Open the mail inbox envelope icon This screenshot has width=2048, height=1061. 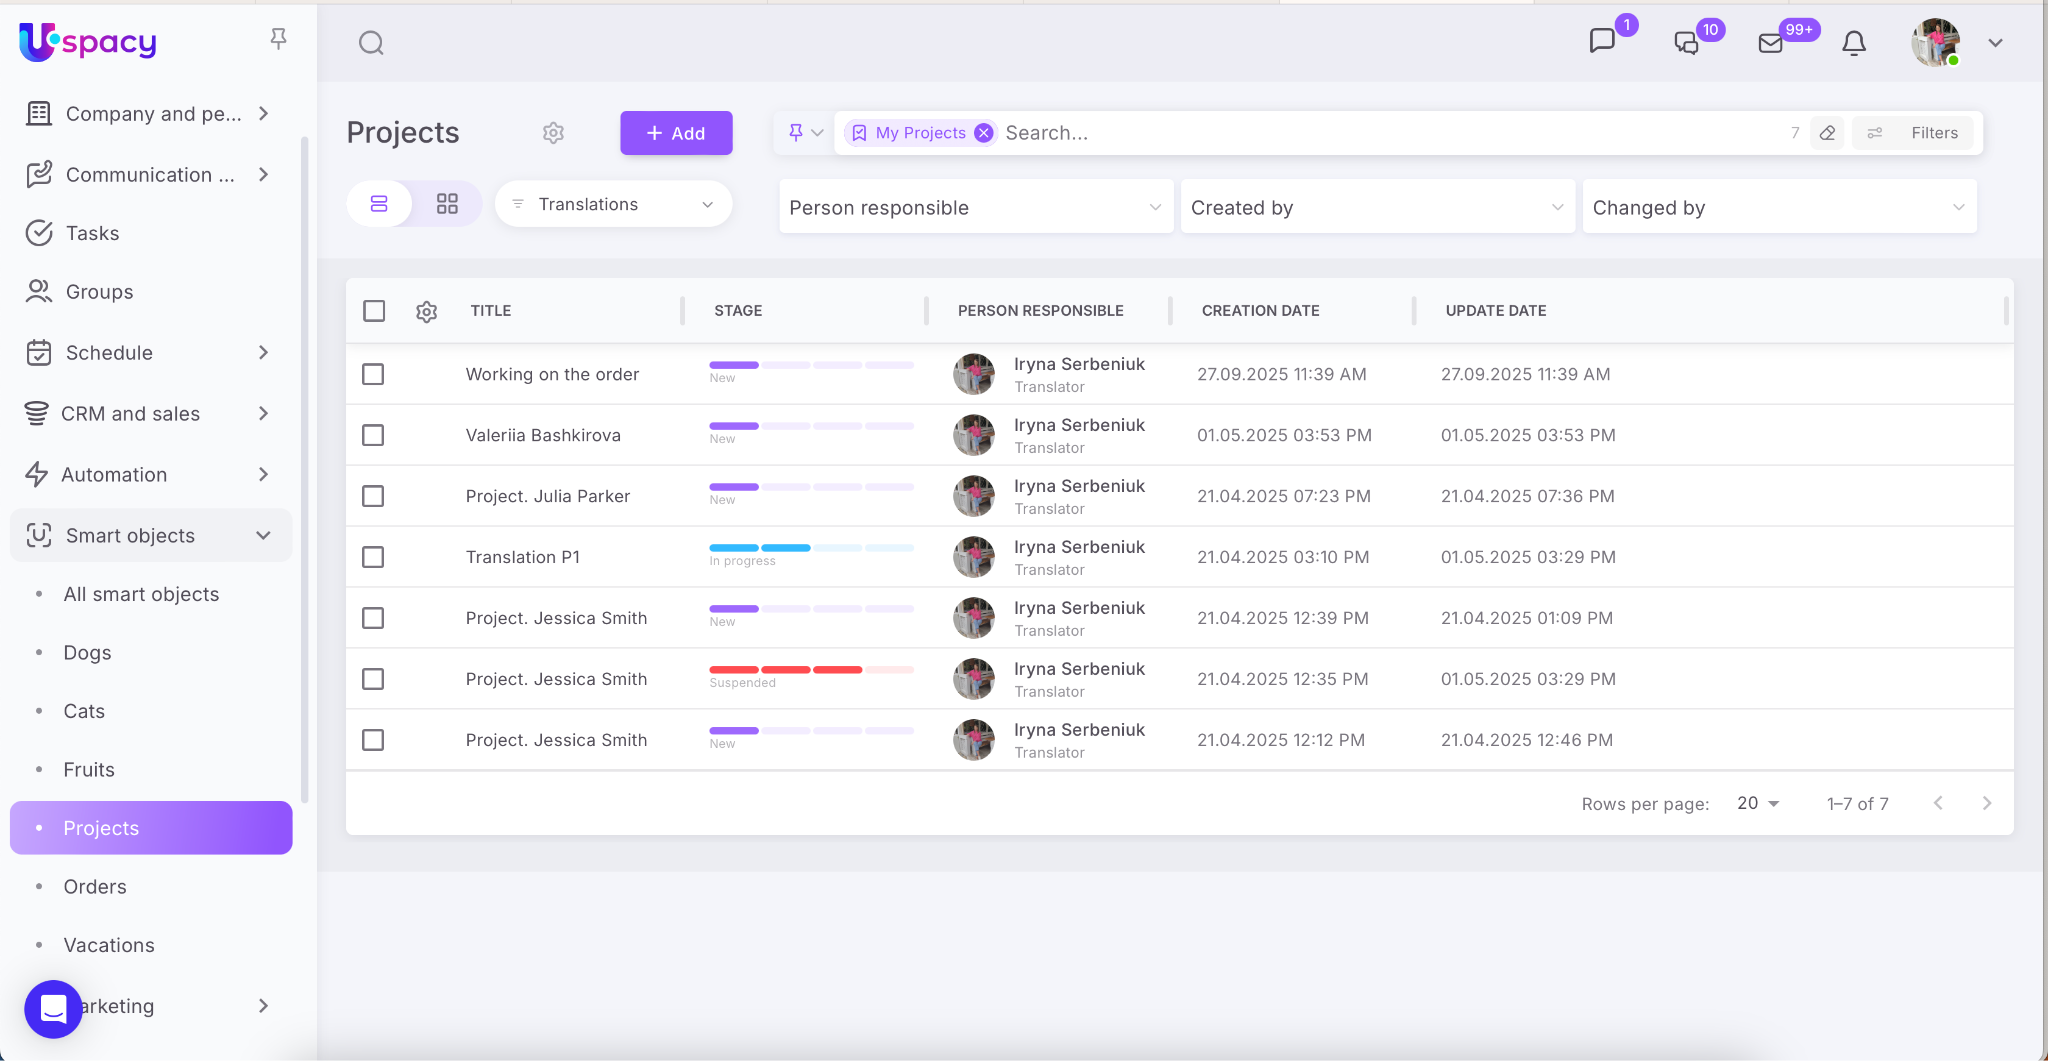point(1770,43)
